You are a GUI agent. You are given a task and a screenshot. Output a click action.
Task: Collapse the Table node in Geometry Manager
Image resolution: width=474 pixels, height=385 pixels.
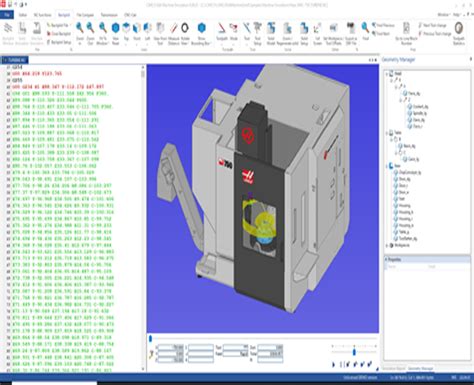point(387,133)
